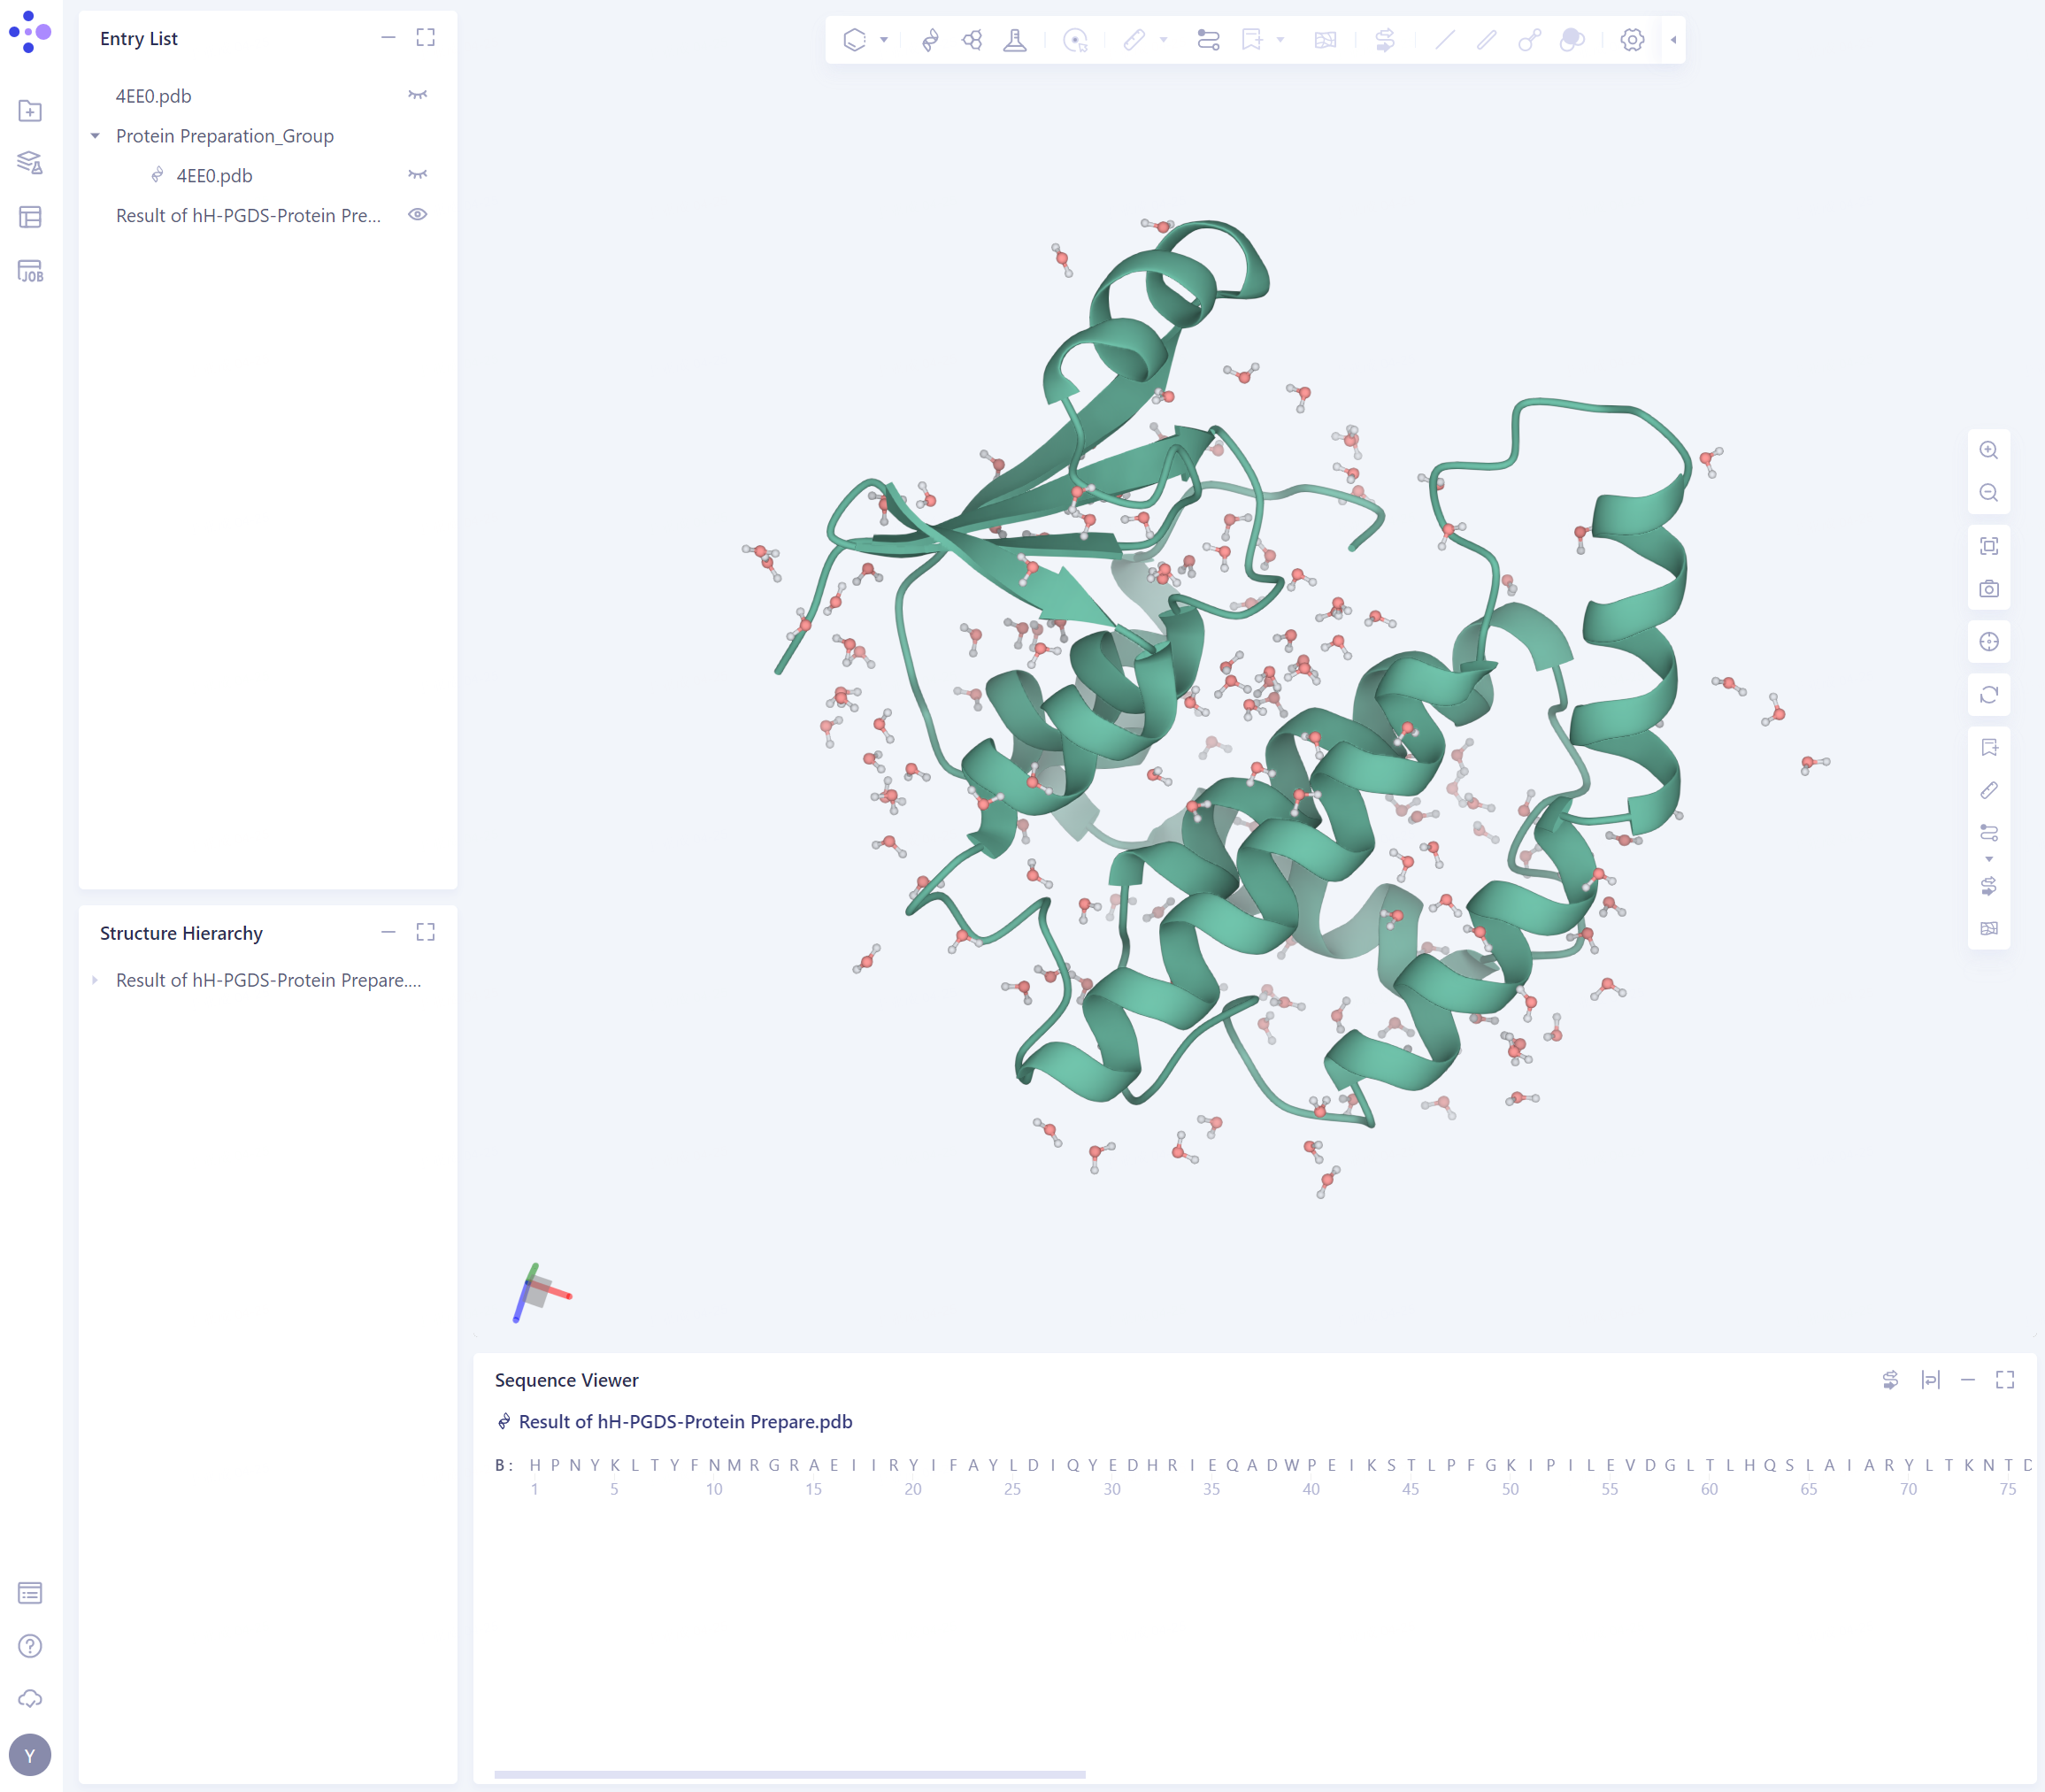Open the dropdown arrow next to hexagon tool

click(x=884, y=40)
